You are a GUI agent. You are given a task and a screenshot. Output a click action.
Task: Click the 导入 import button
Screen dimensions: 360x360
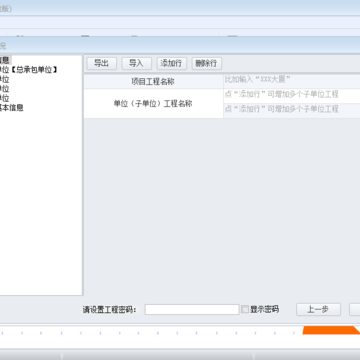coord(137,63)
